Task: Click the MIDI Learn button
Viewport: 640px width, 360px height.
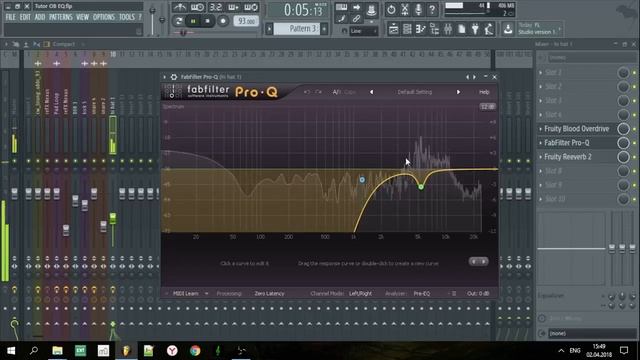Action: tap(186, 293)
